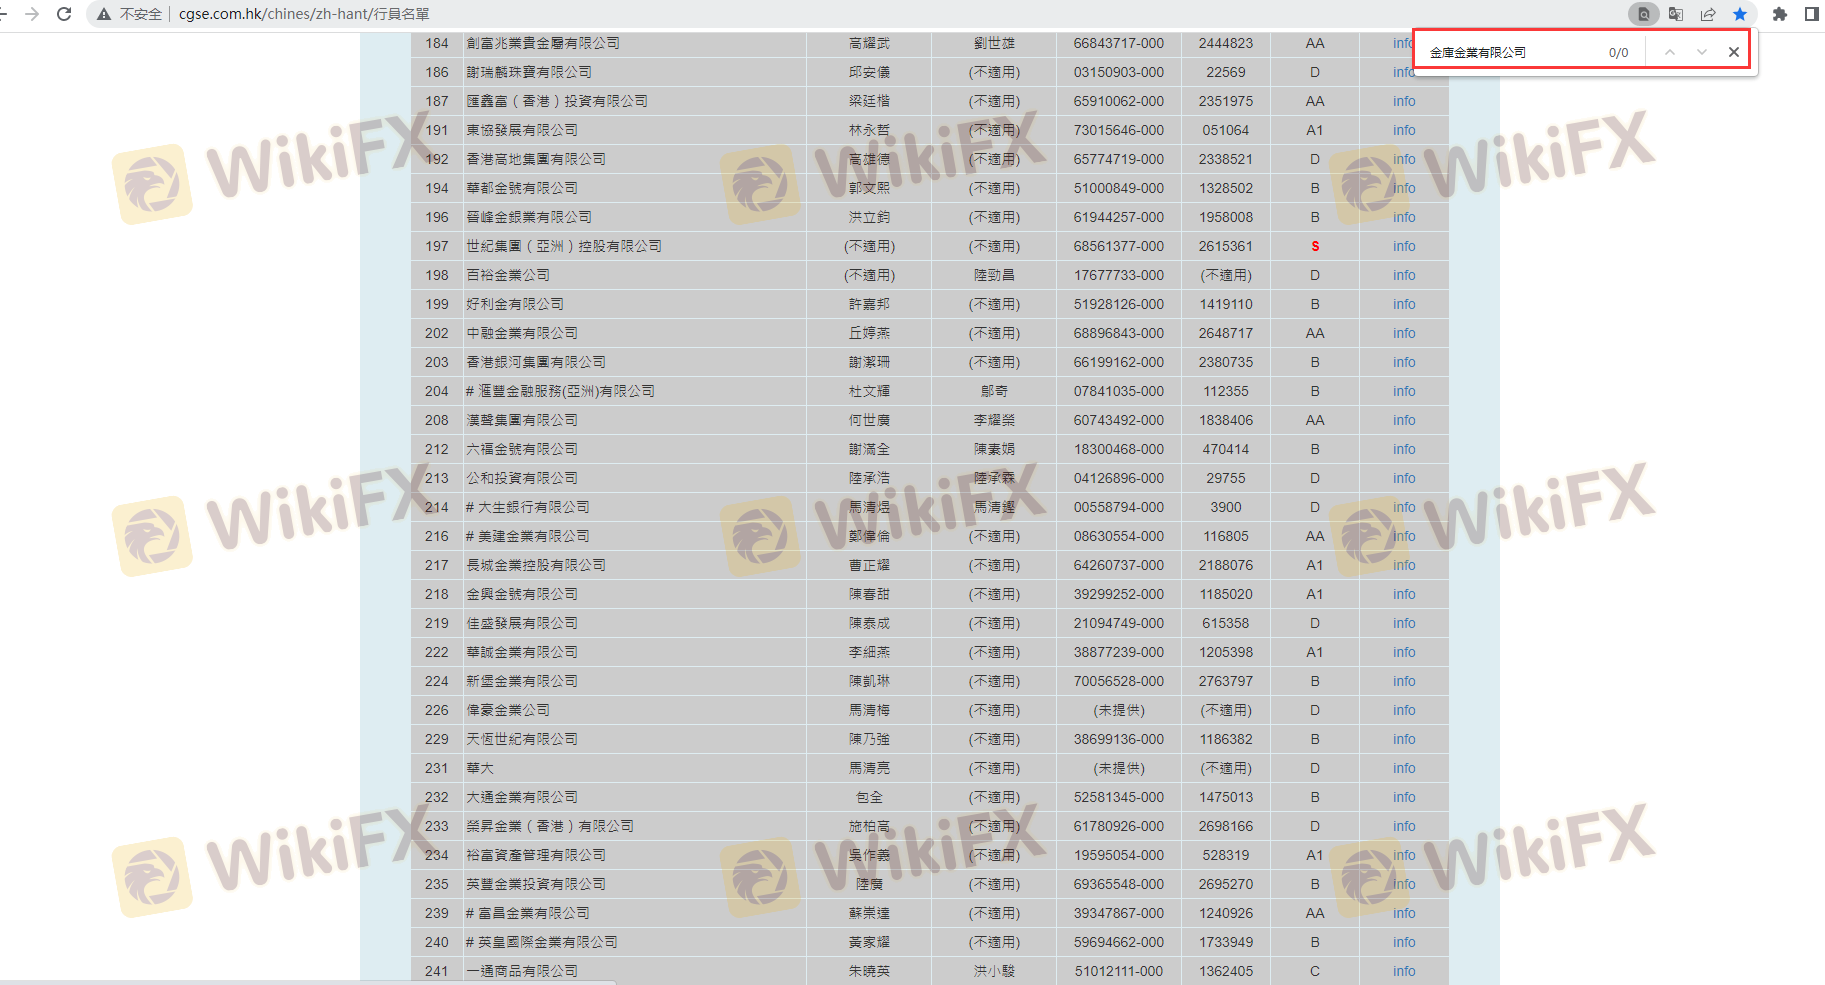Open the browser side panel icon
Screen dimensions: 1825x985
pos(1811,14)
